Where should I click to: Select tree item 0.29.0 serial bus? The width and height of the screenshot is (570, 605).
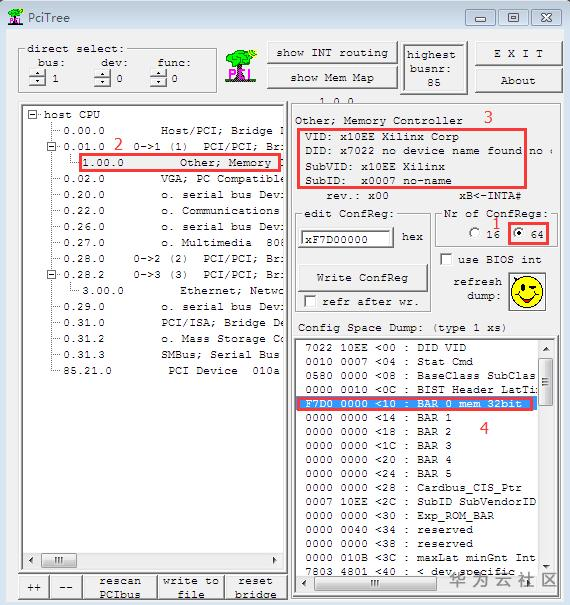(173, 307)
